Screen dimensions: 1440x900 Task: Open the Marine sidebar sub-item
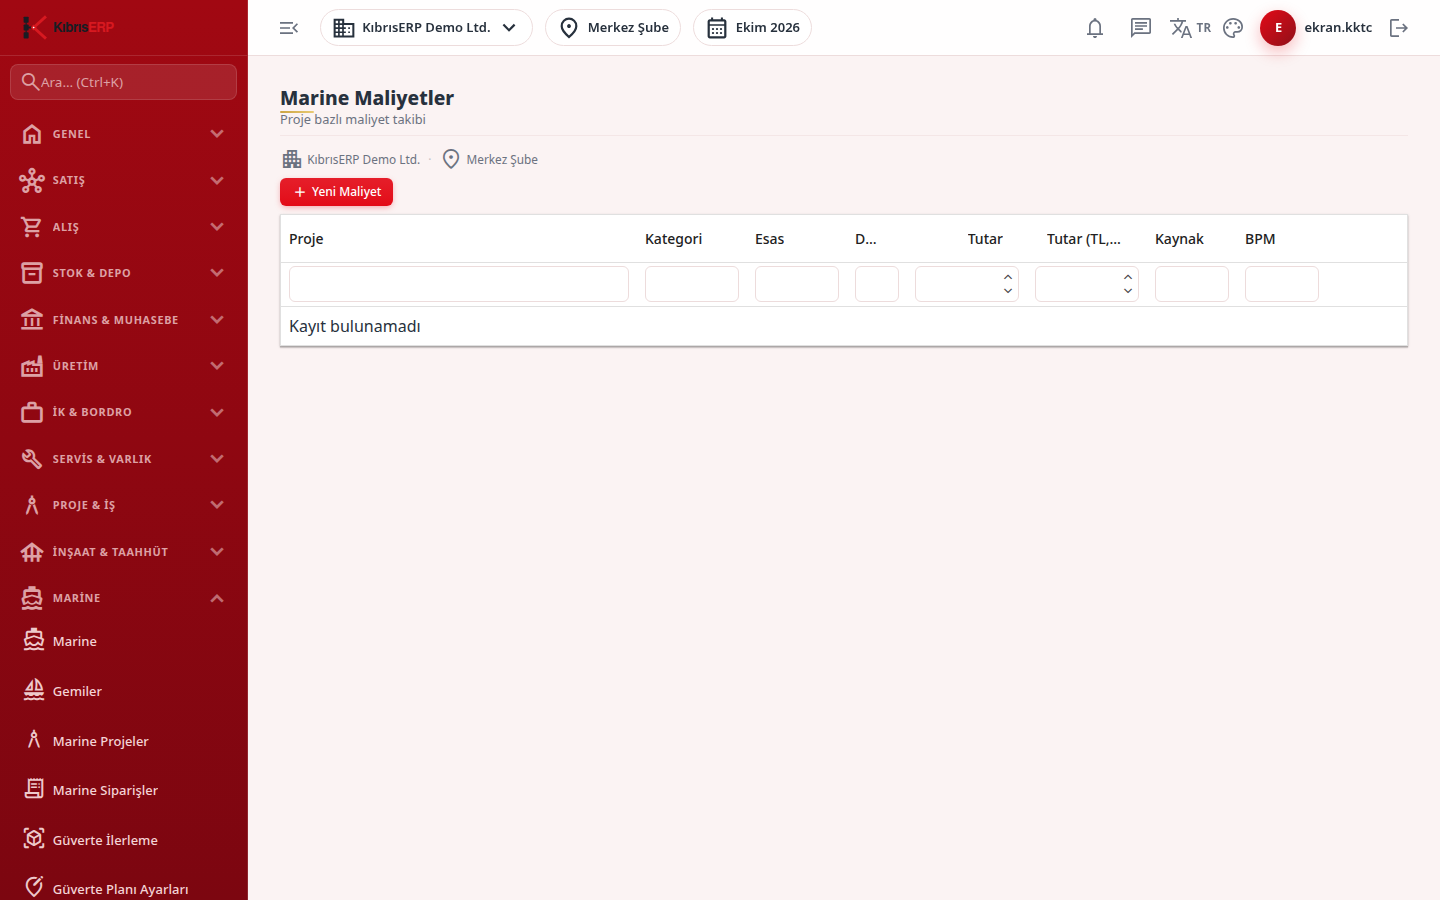click(124, 641)
